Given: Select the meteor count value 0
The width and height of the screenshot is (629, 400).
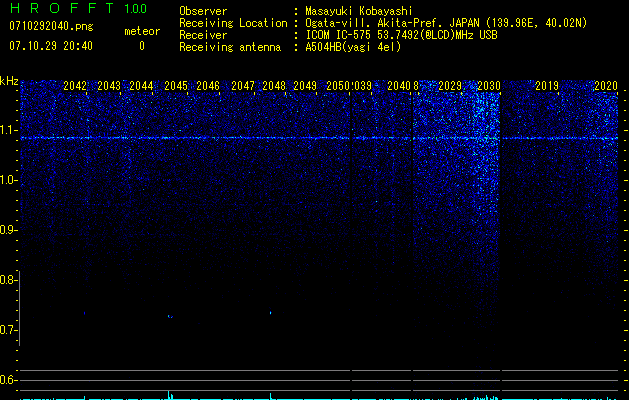Looking at the screenshot, I should tap(142, 46).
